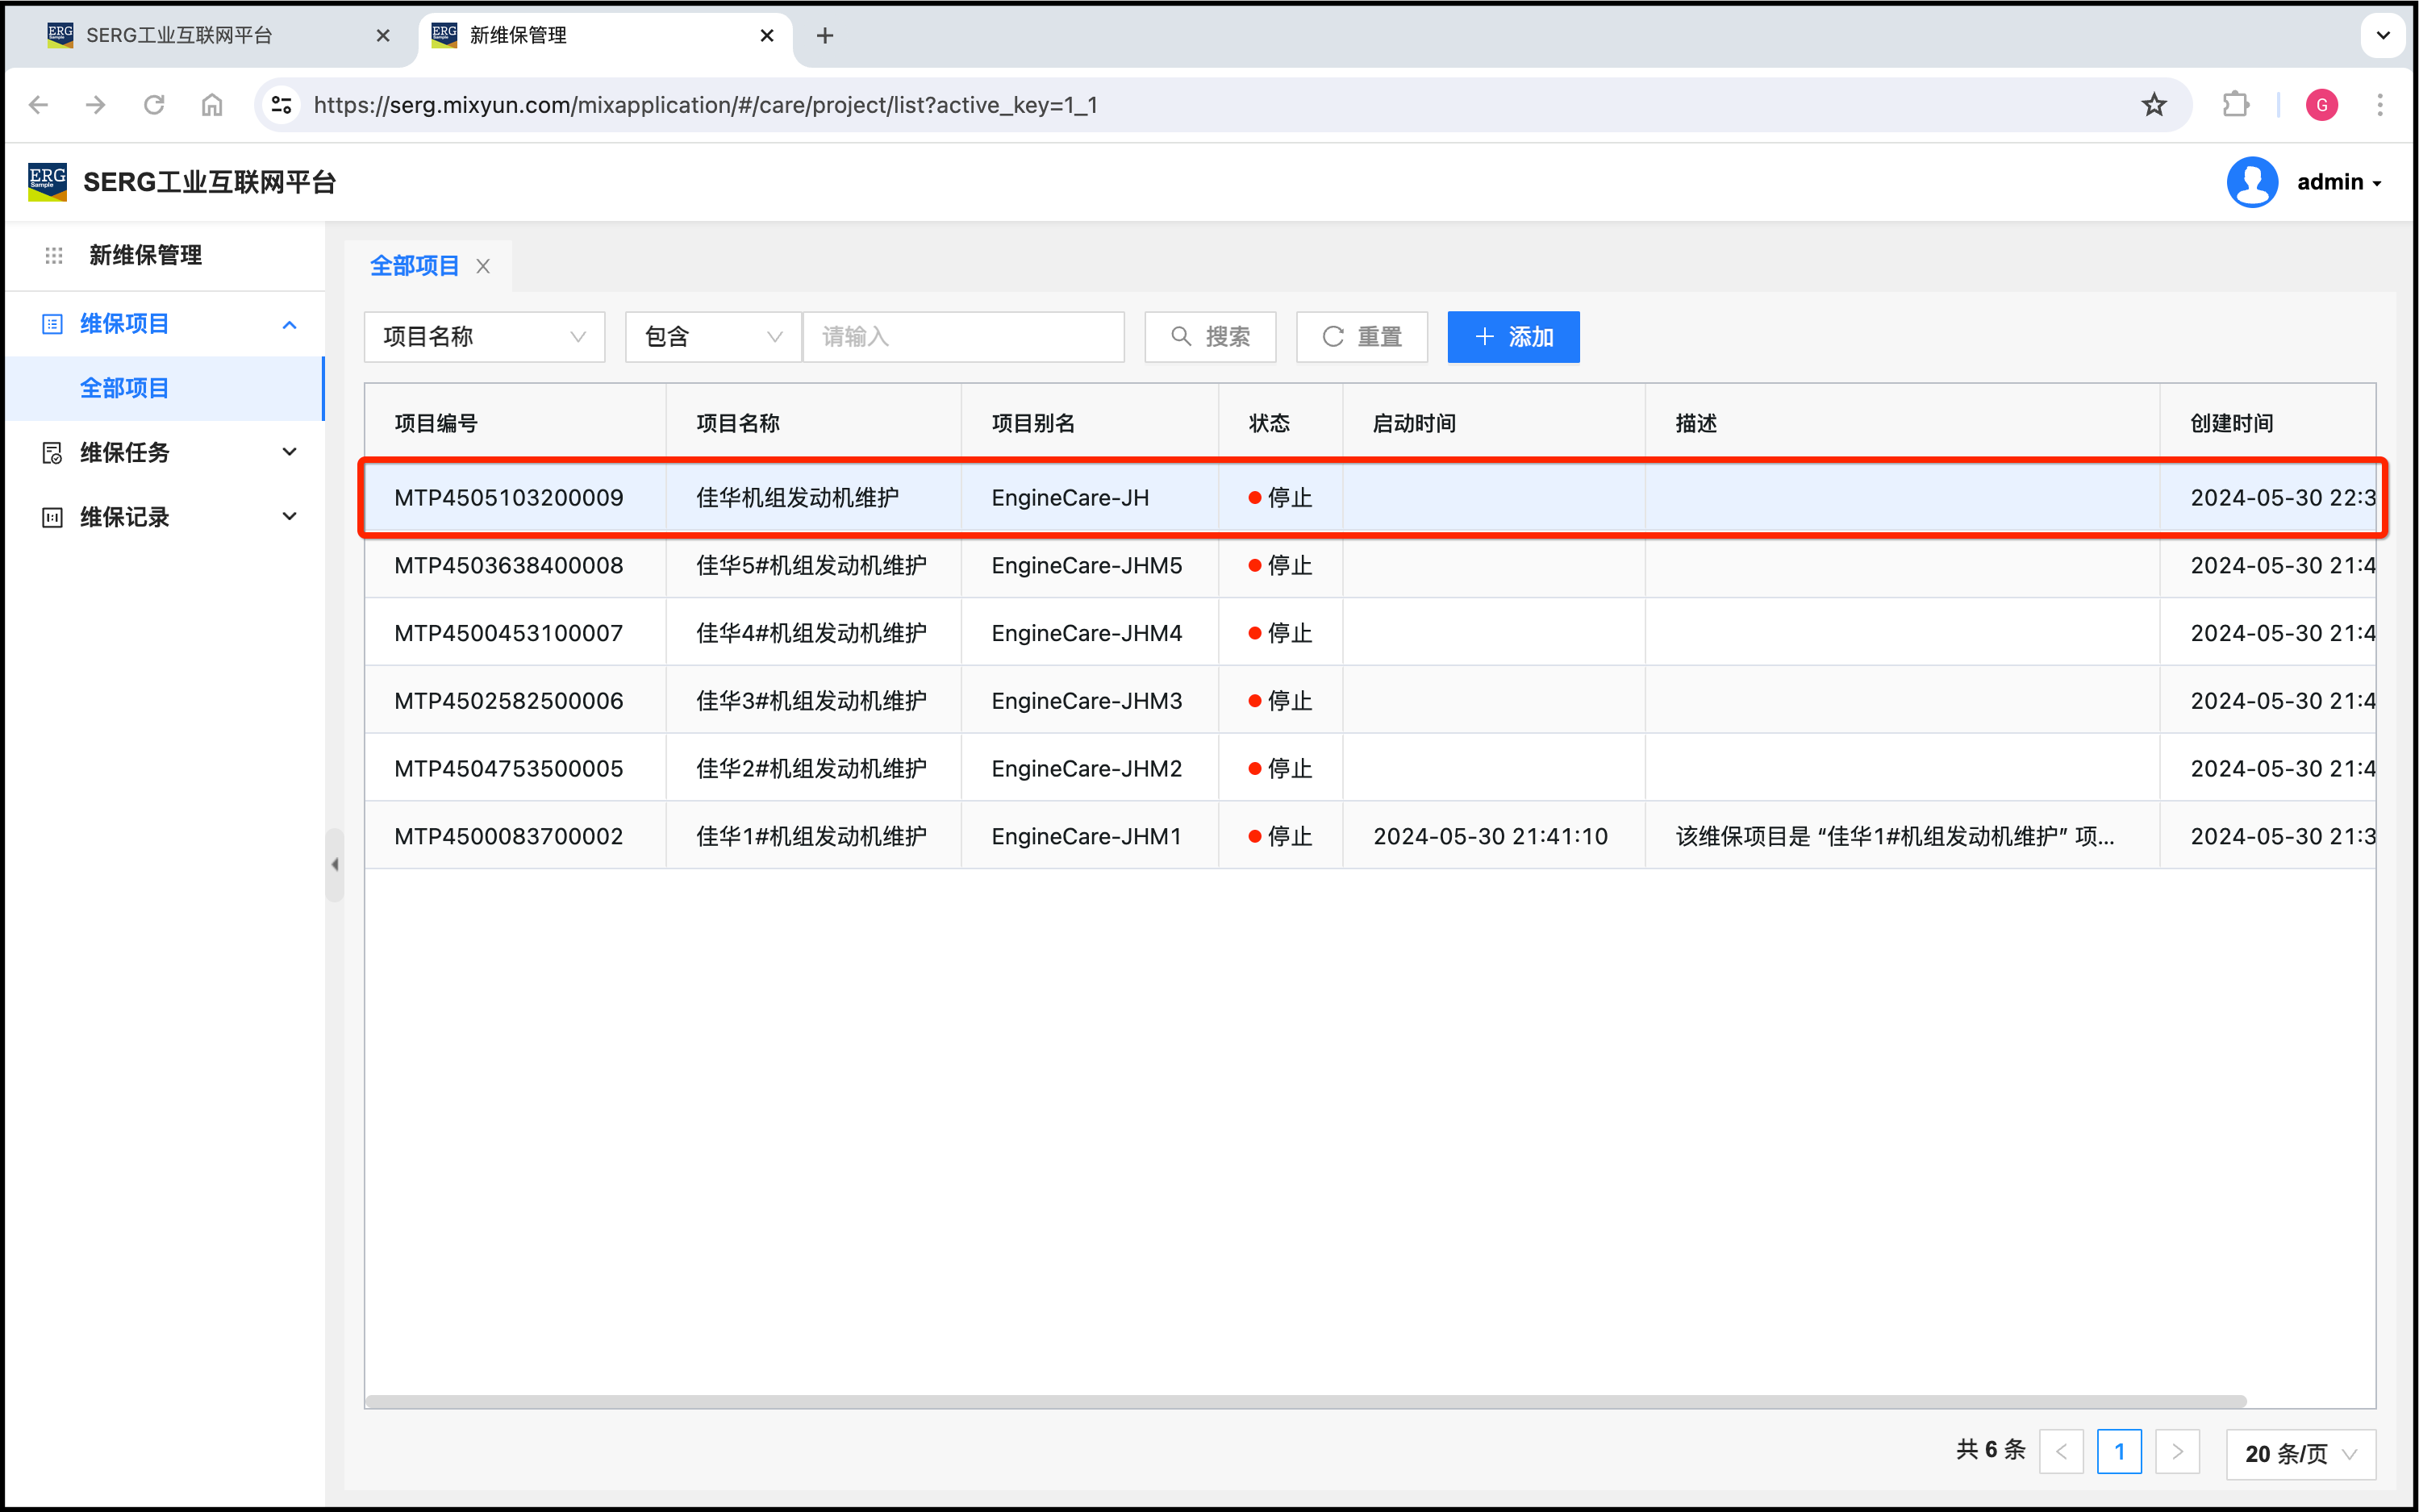Bookmark this page with the star icon
This screenshot has width=2419, height=1512.
tap(2153, 105)
